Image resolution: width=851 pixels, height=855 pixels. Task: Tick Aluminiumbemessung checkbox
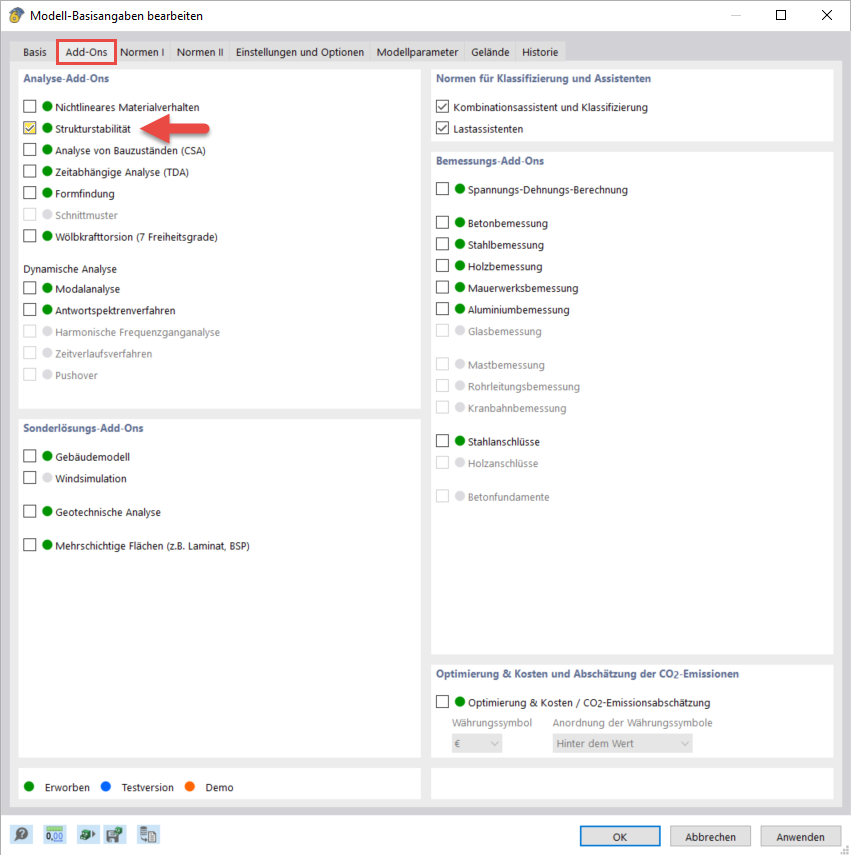coord(443,309)
